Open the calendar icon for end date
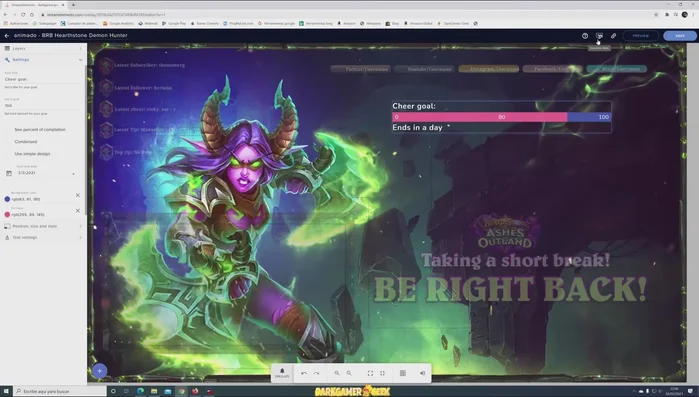Image resolution: width=699 pixels, height=397 pixels. click(x=8, y=173)
